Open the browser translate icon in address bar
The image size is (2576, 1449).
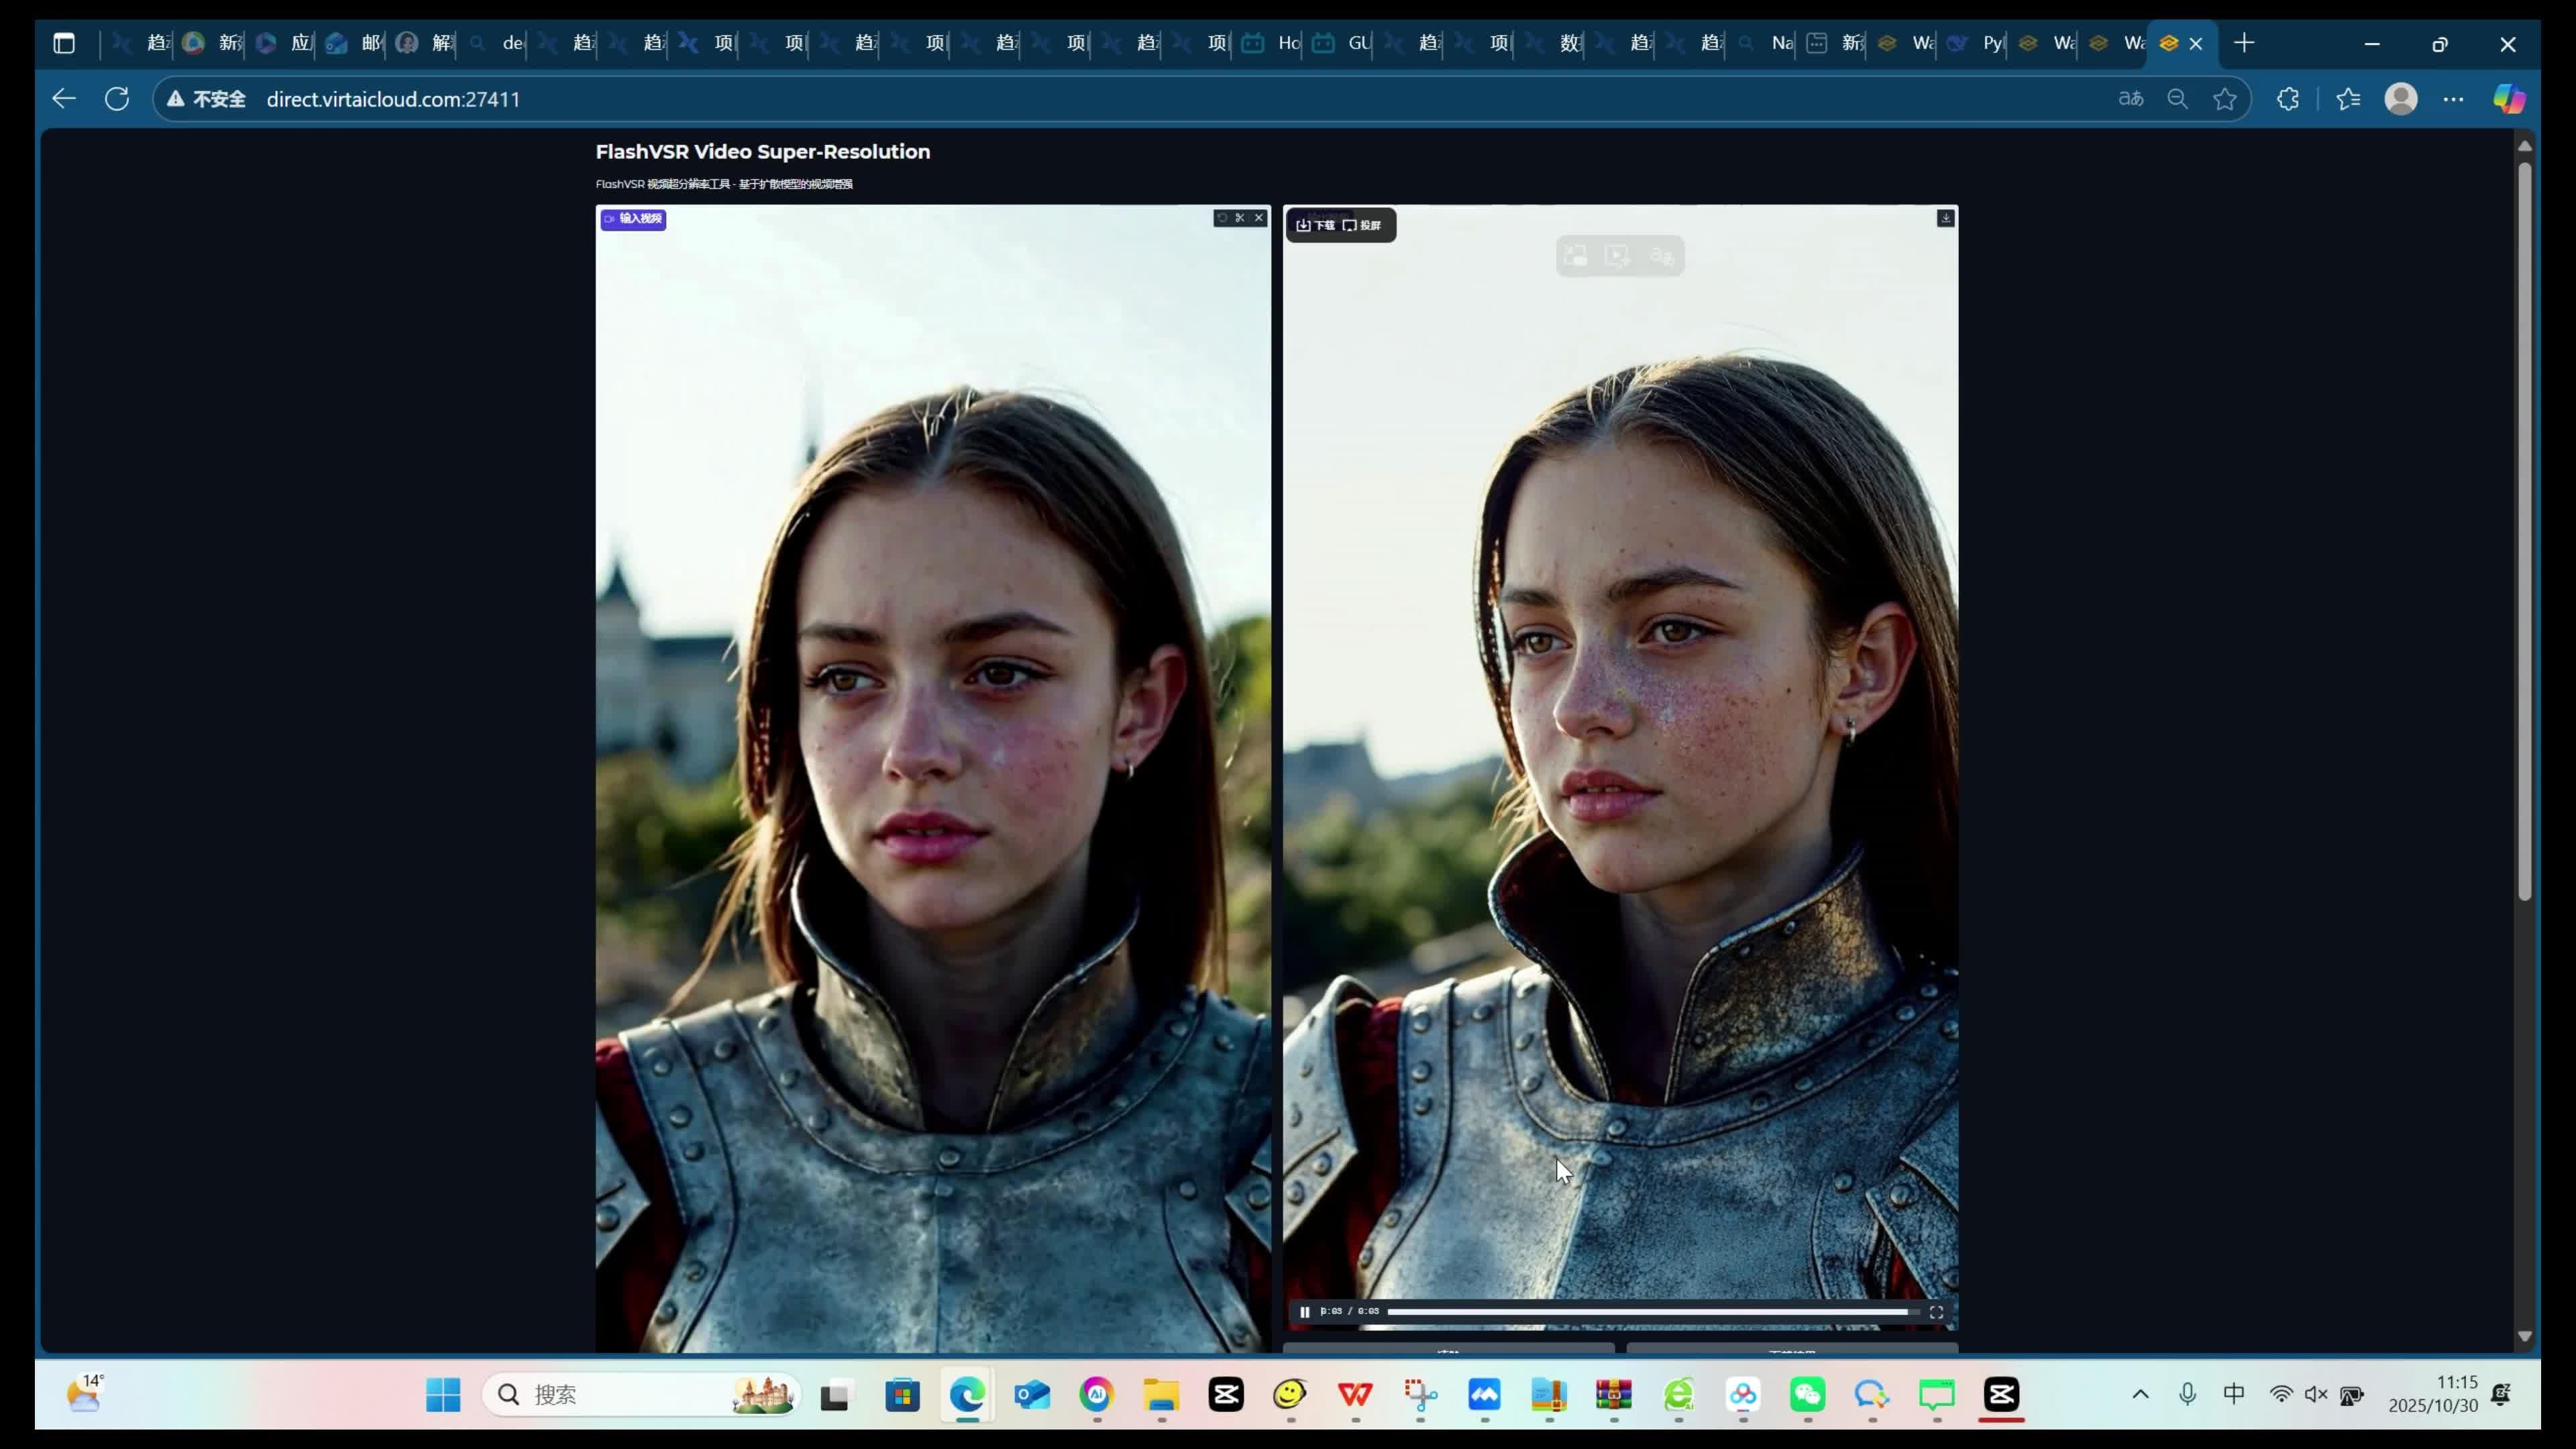pos(2130,99)
